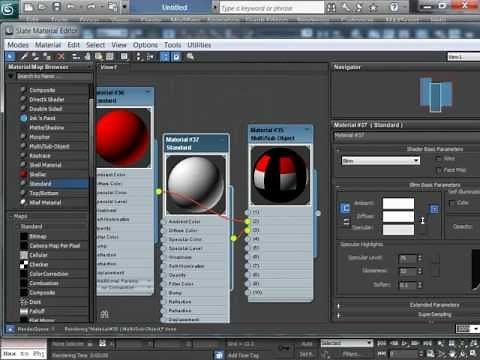Viewport: 480px width, 360px height.
Task: Click Put Material to Scene icon
Action: tap(35, 57)
